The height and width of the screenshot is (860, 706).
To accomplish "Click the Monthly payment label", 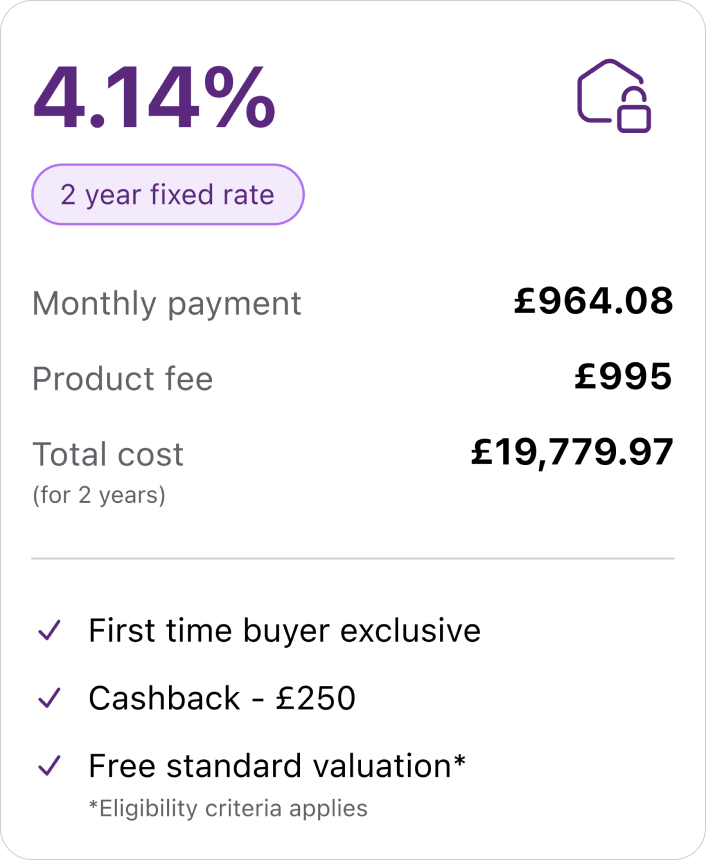I will (166, 303).
